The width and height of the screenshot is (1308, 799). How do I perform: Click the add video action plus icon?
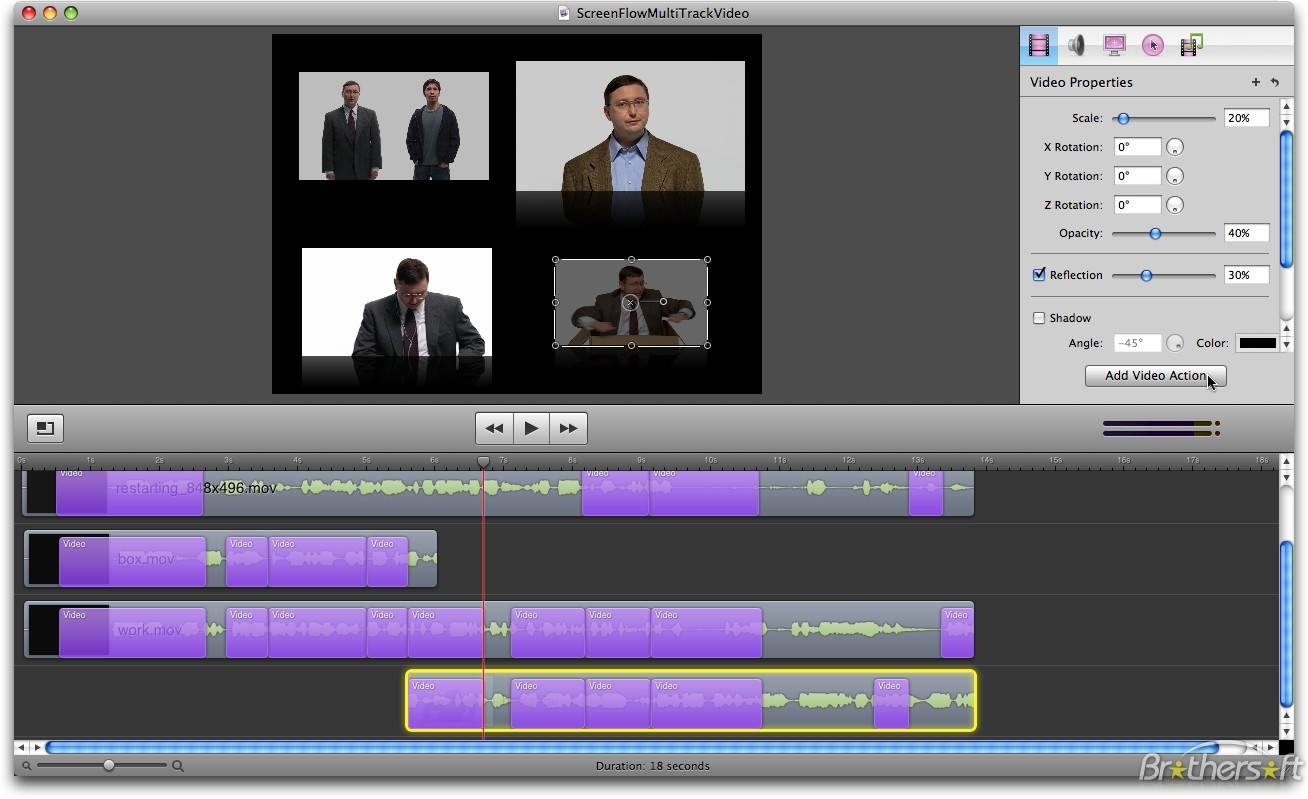[x=1256, y=82]
